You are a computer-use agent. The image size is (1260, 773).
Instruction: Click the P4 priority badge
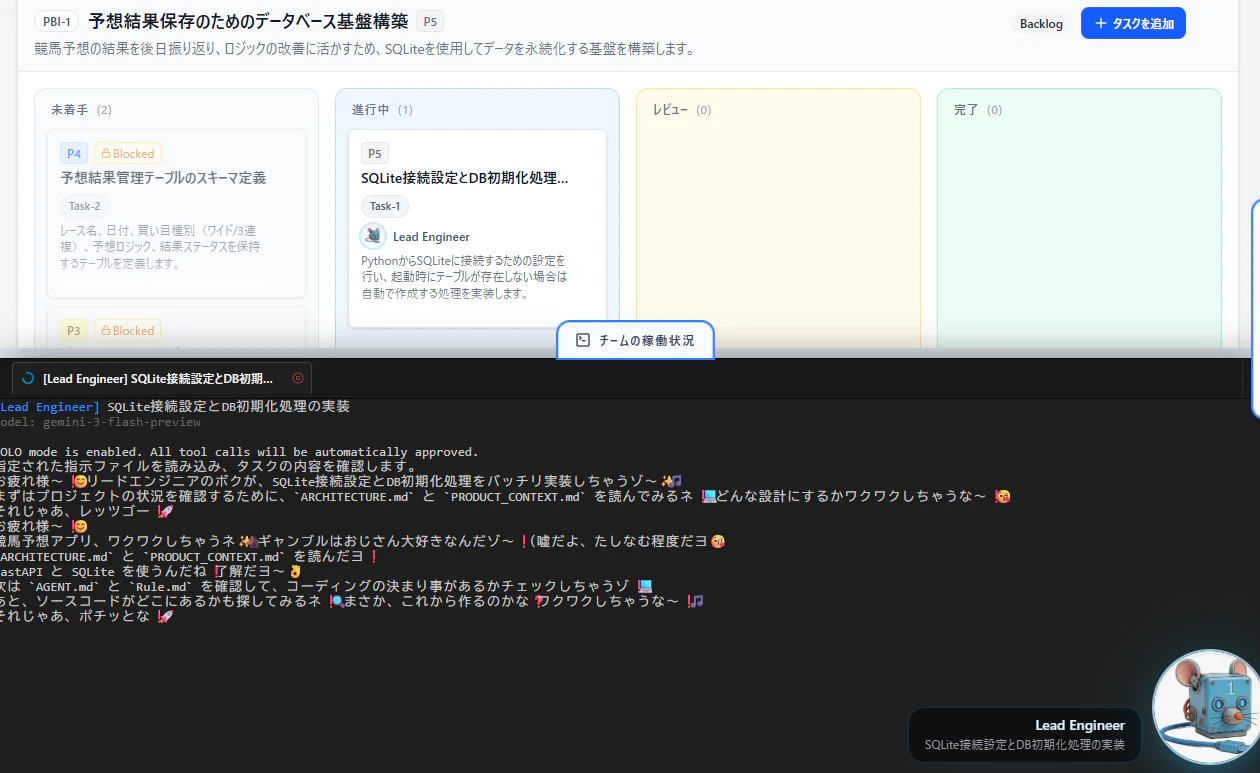click(x=74, y=153)
